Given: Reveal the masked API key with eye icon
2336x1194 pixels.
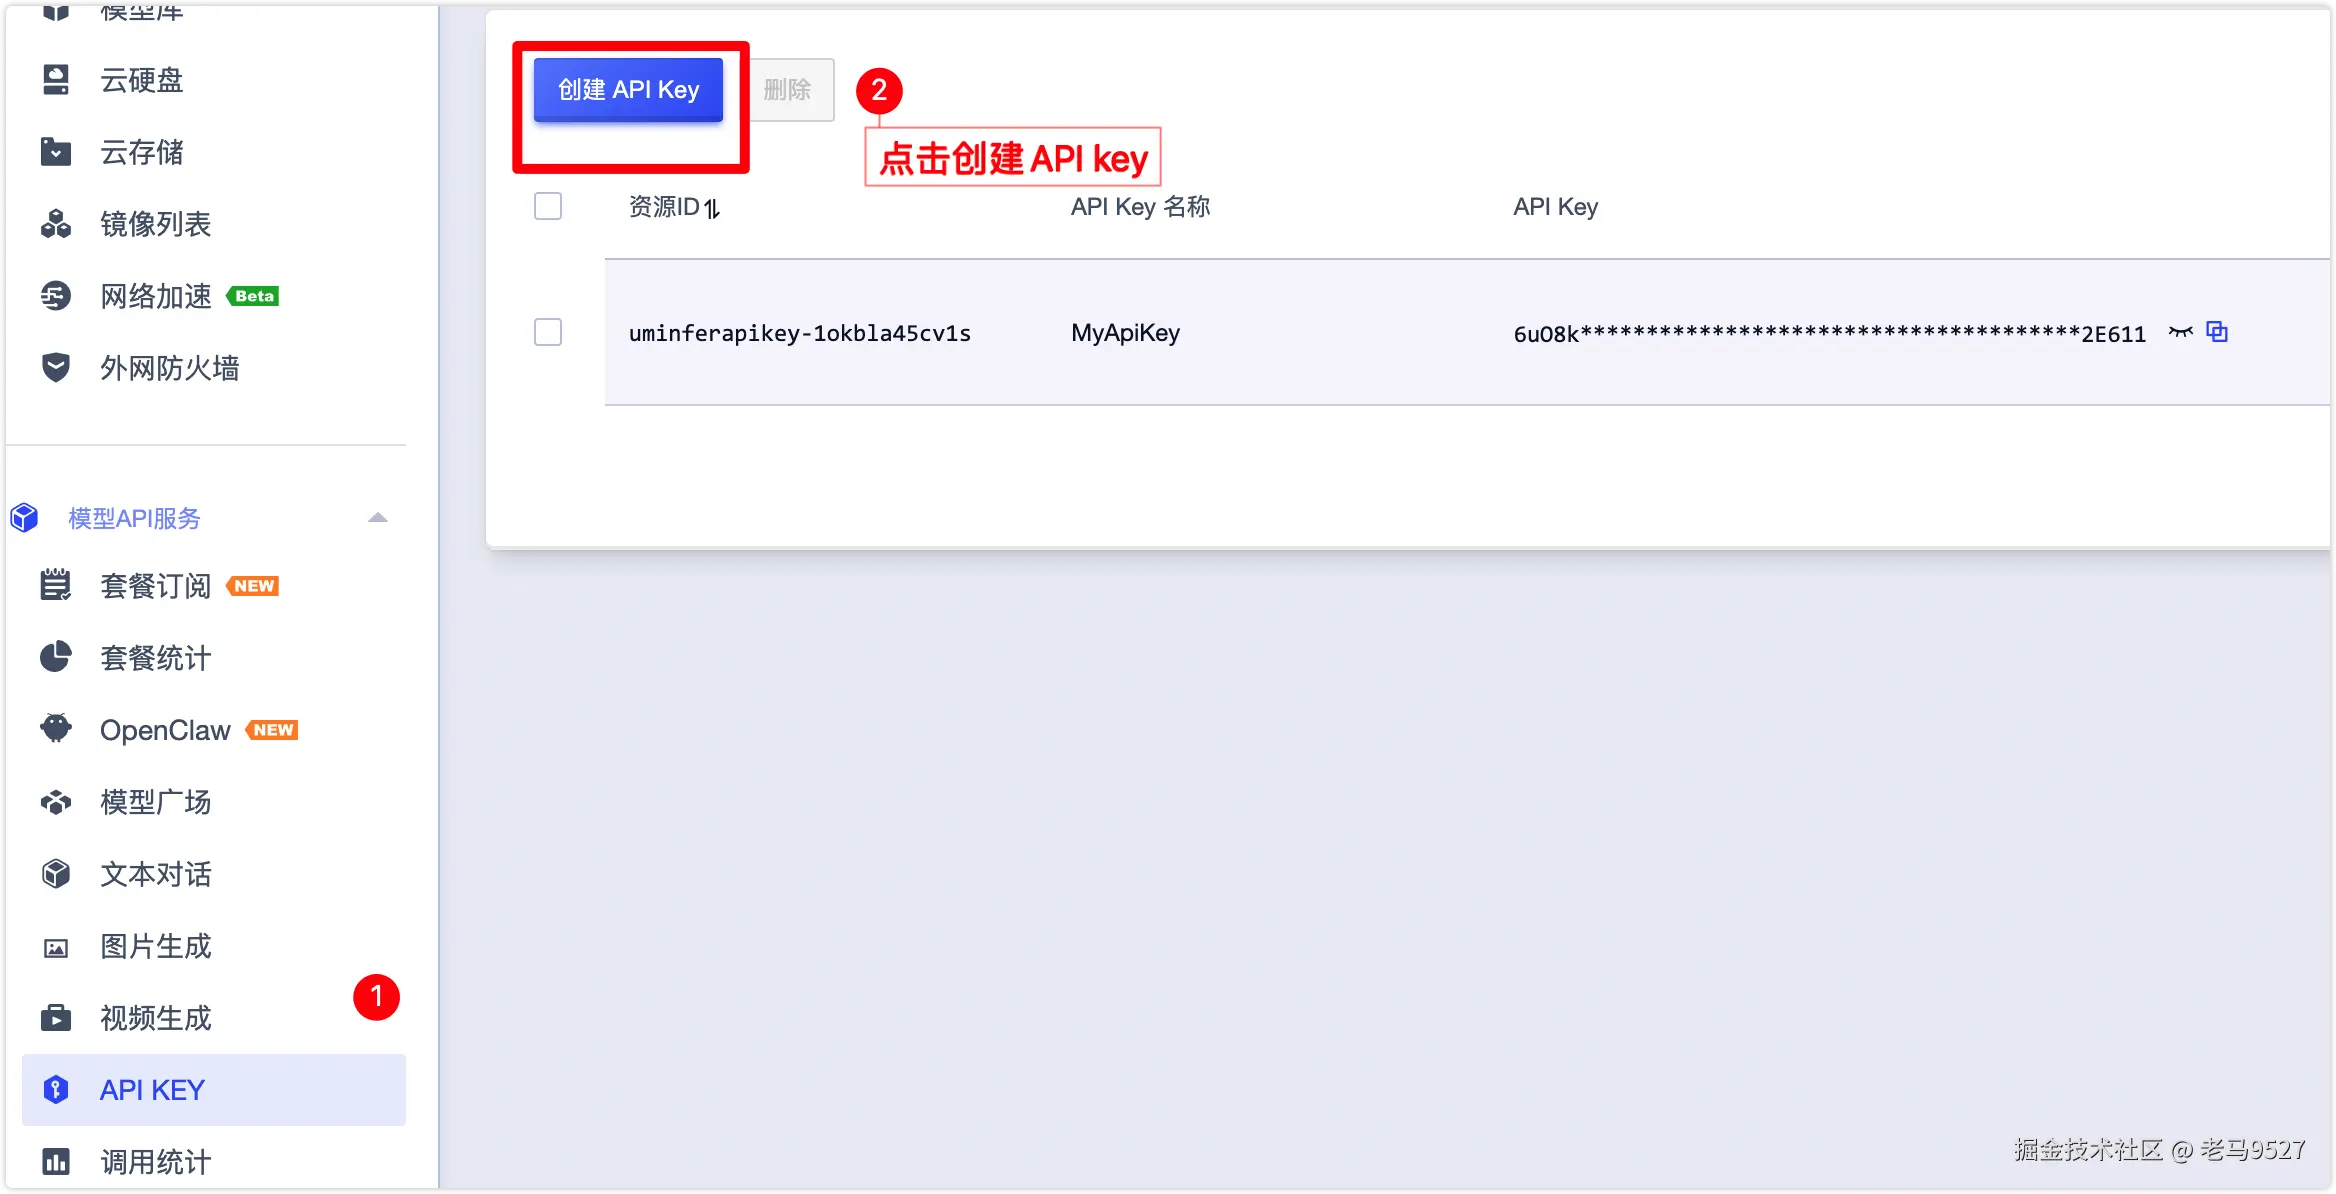Looking at the screenshot, I should coord(2180,332).
